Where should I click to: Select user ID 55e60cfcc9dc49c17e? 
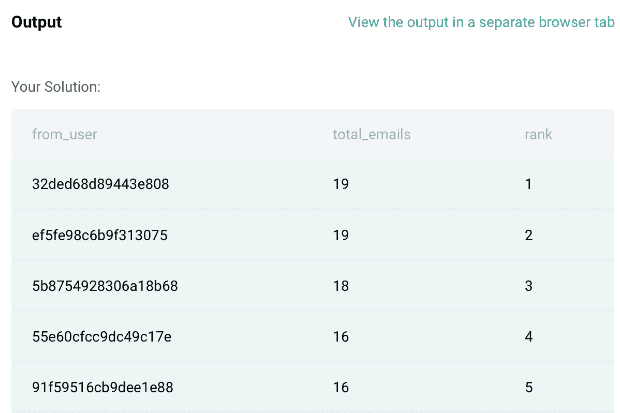pos(102,337)
